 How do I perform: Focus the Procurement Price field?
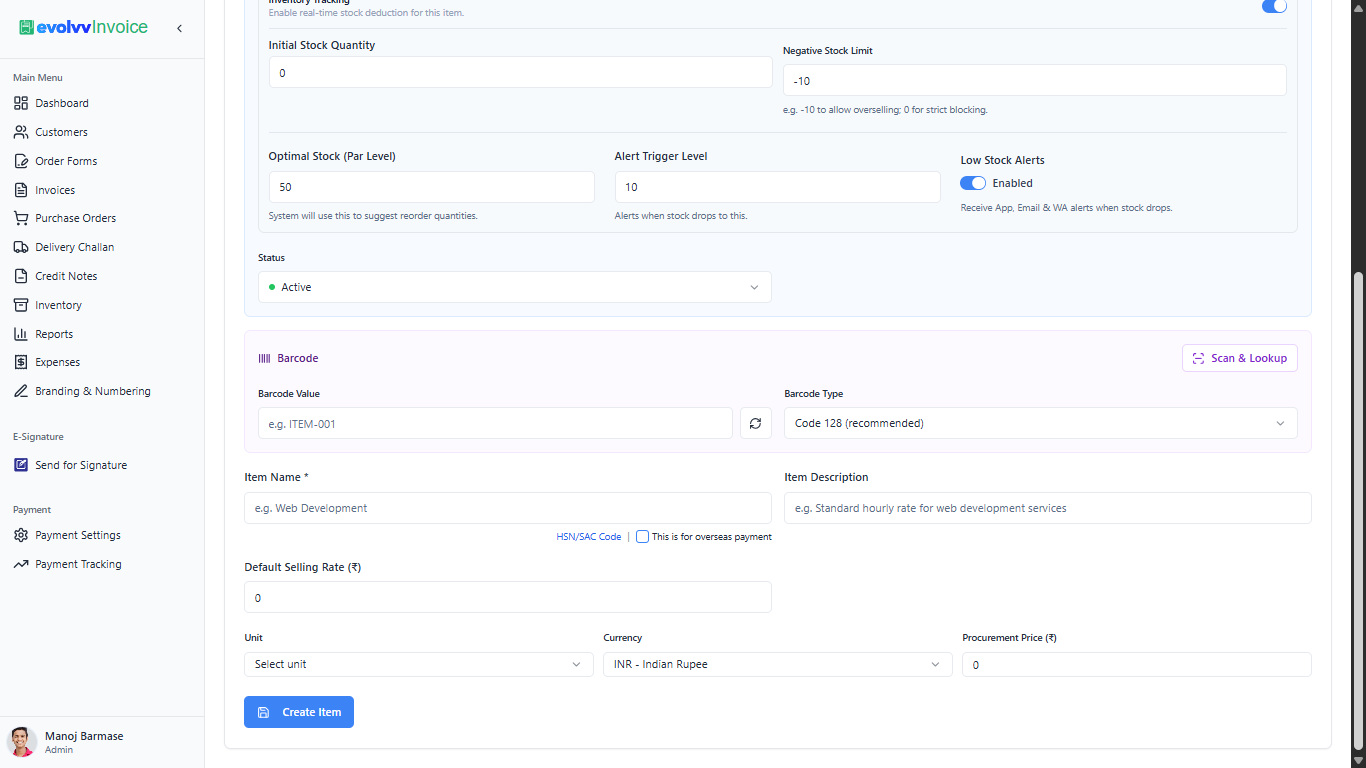click(x=1137, y=664)
